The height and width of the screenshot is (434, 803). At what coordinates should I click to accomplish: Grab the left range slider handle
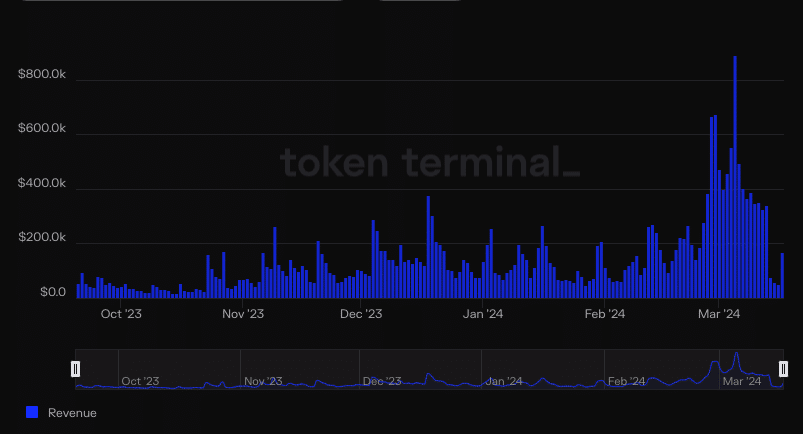(x=75, y=369)
